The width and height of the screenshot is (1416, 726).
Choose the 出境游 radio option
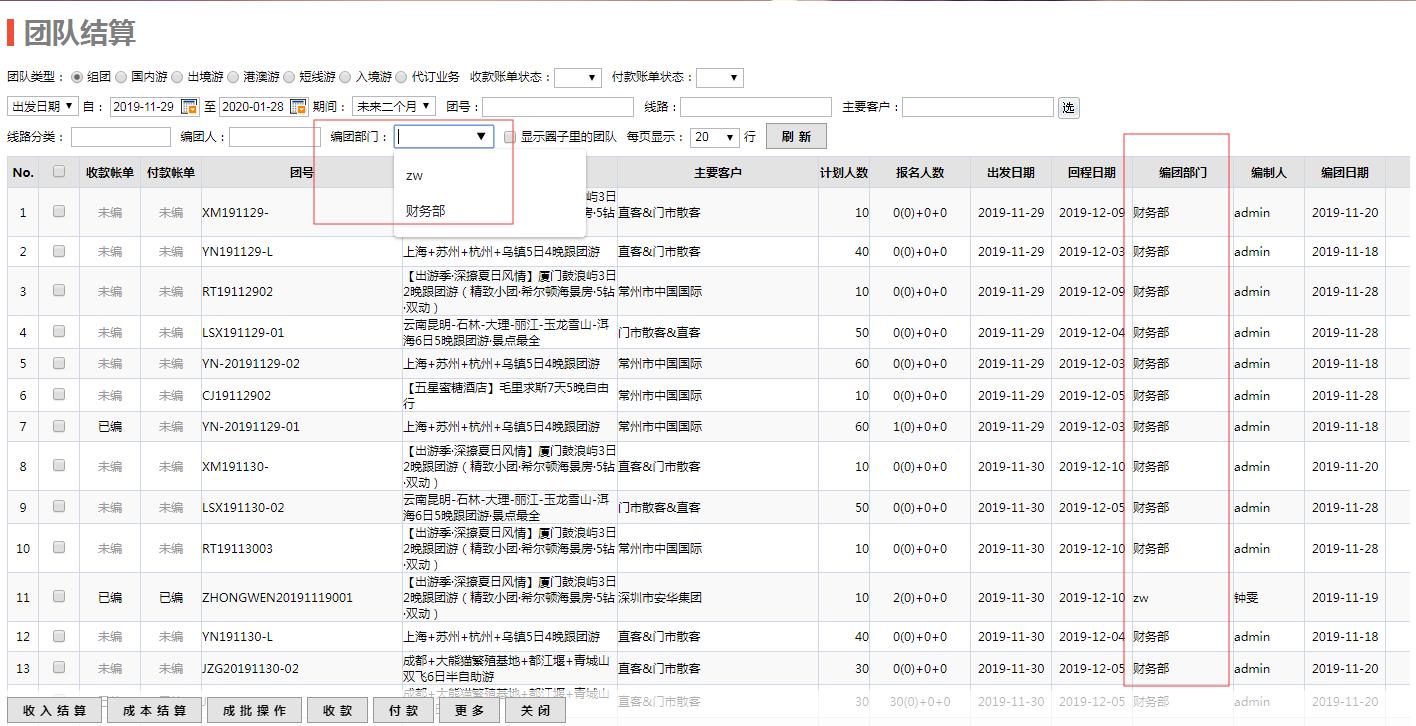pyautogui.click(x=177, y=77)
